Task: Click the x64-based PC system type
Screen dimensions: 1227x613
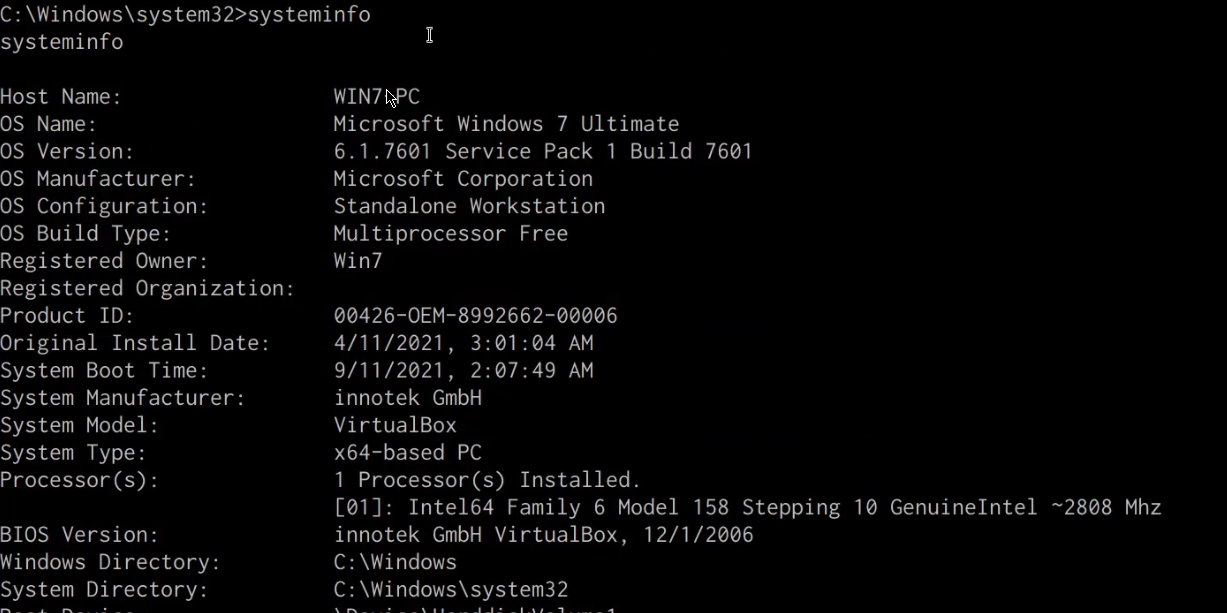Action: pyautogui.click(x=407, y=453)
